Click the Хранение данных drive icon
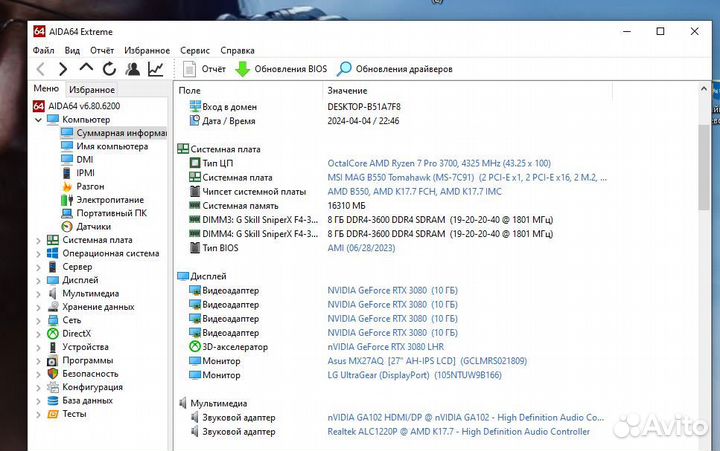 (53, 307)
